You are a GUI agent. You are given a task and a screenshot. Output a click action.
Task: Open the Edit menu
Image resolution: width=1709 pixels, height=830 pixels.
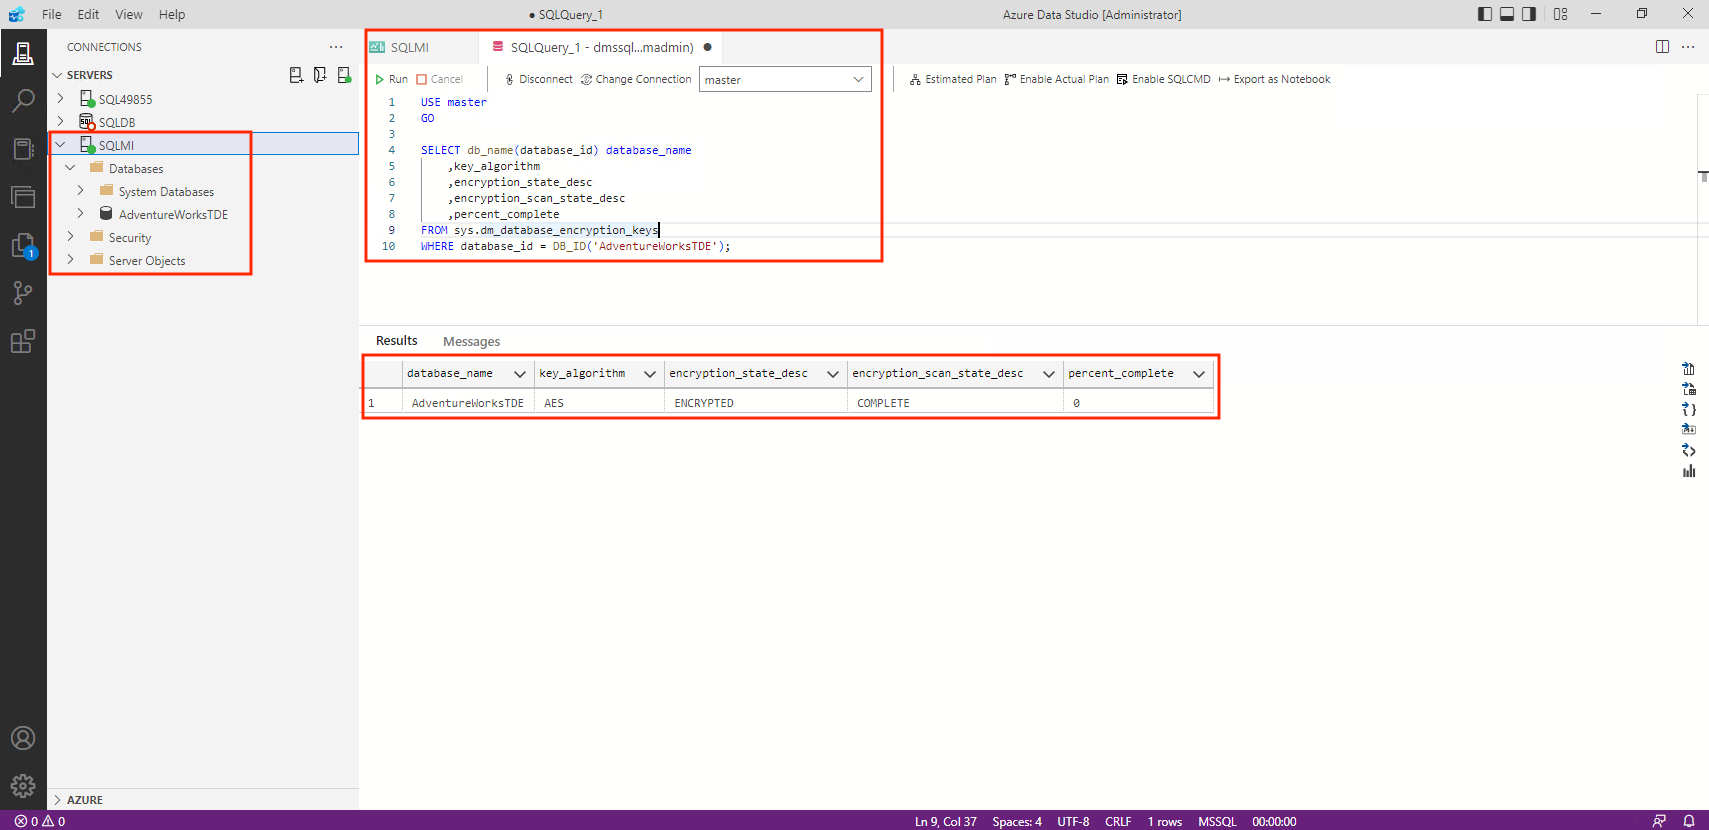coord(88,14)
